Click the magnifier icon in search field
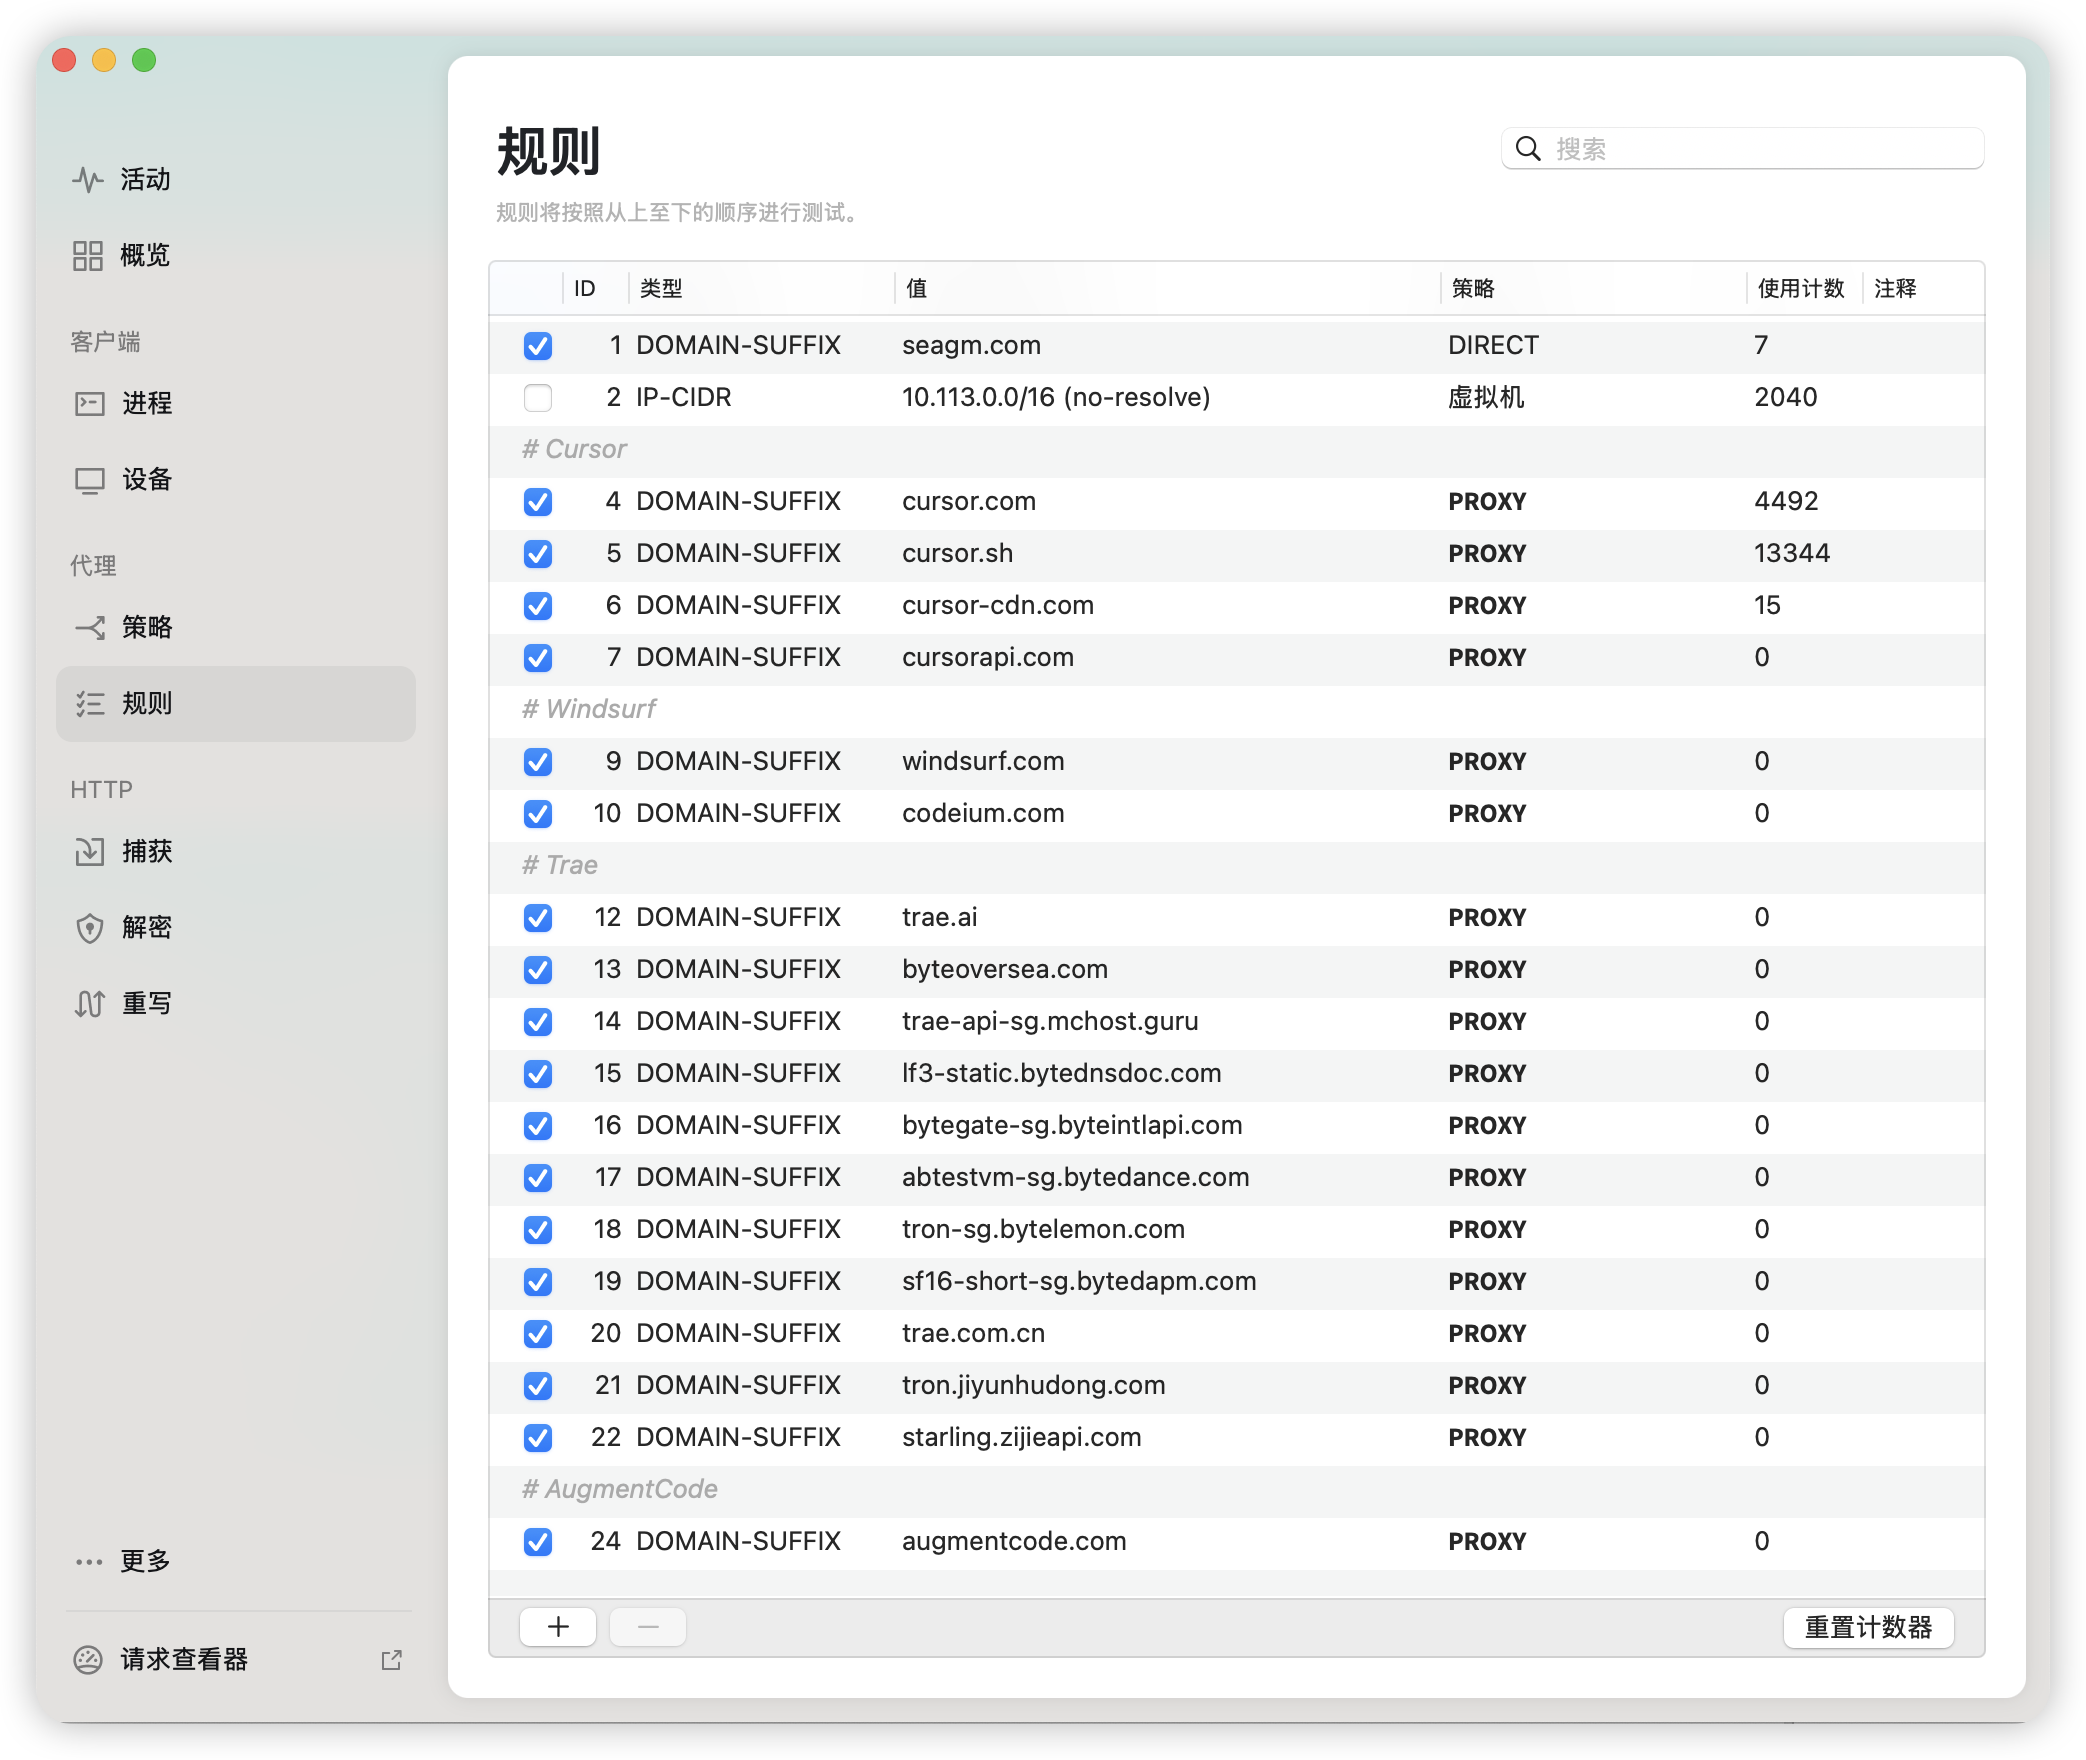This screenshot has height=1760, width=2086. [1528, 149]
